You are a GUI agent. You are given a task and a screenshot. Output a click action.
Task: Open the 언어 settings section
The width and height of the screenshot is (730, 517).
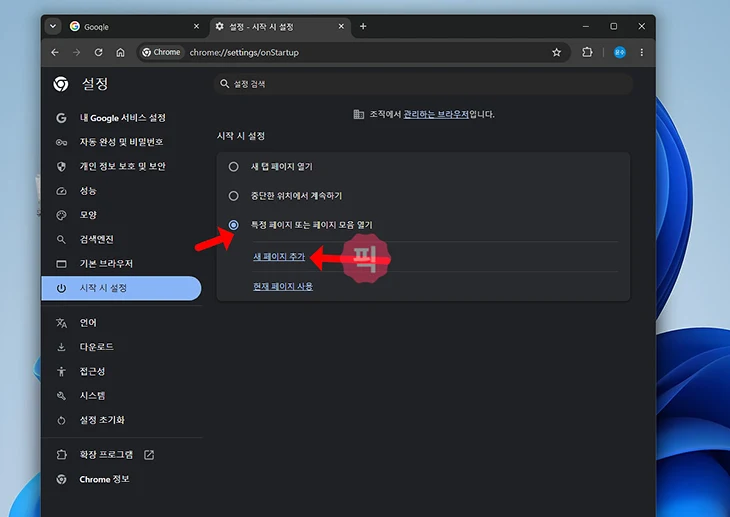coord(122,322)
